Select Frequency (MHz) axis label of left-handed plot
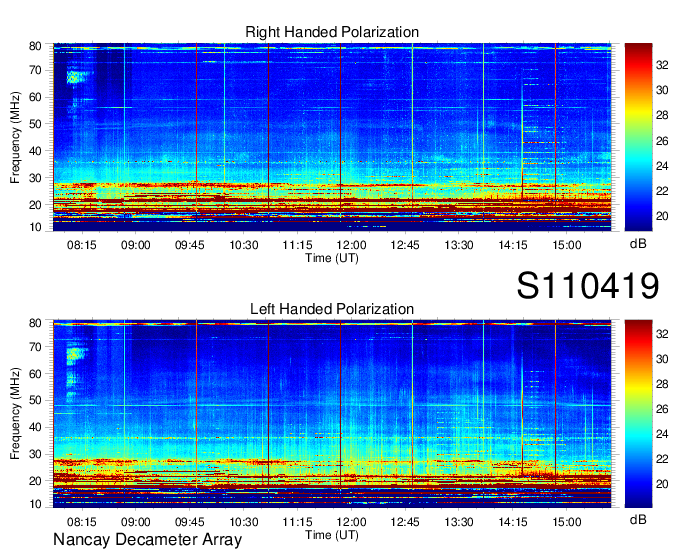Viewport: 680px width, 552px height. 15,414
